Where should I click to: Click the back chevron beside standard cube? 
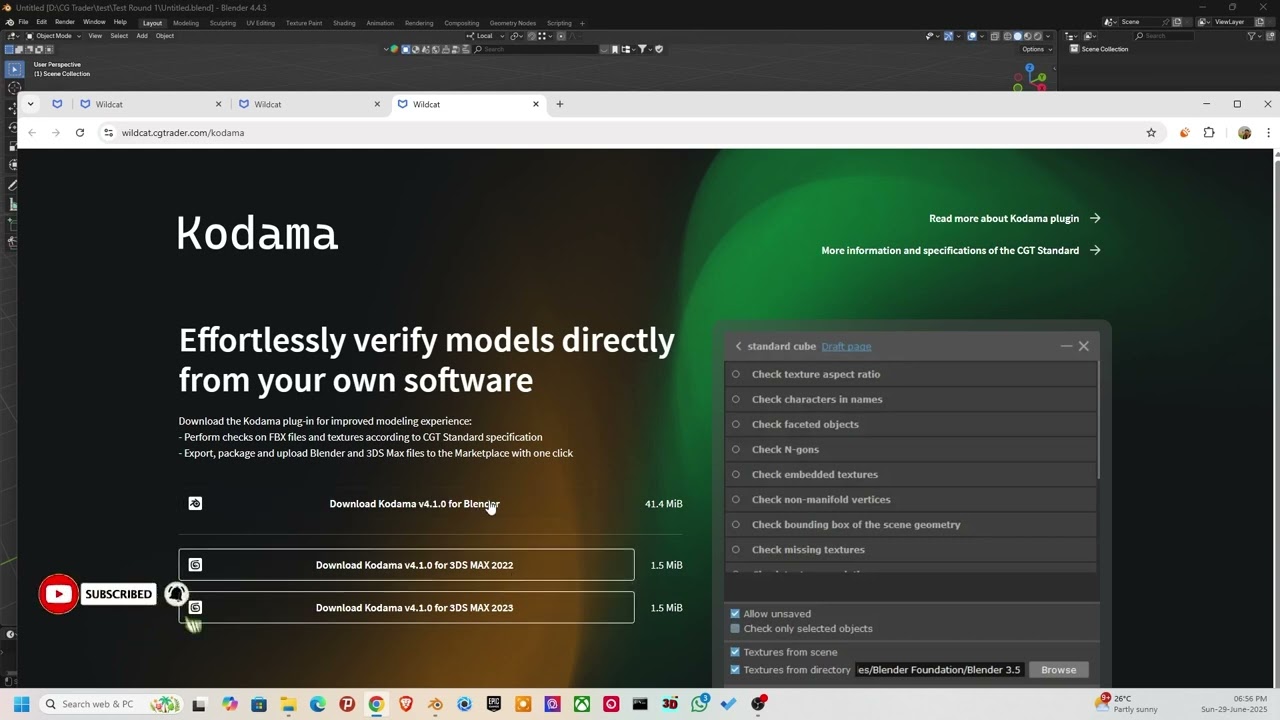coord(738,346)
